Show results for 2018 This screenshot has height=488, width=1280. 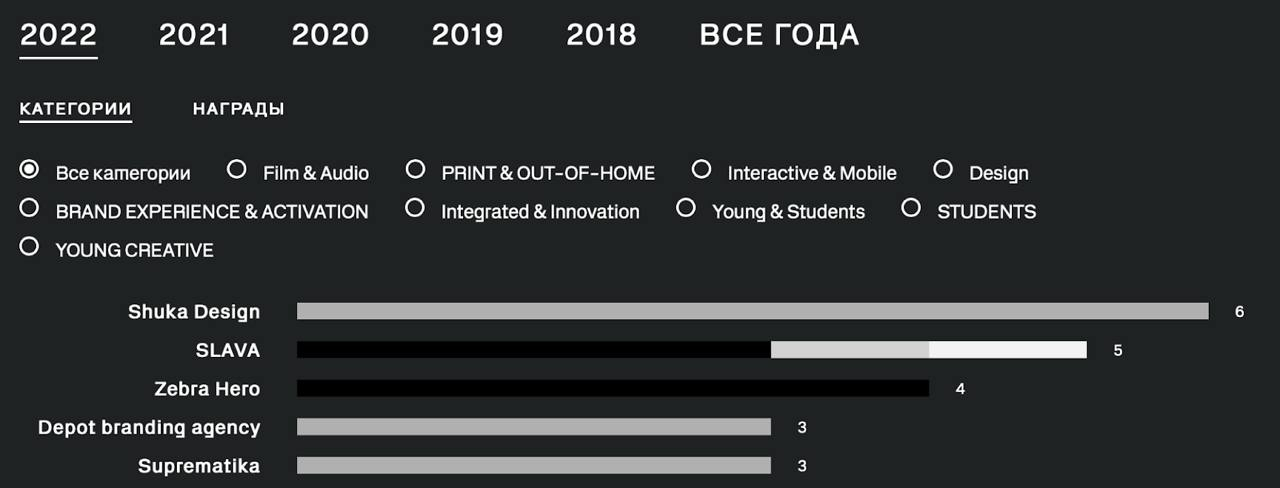click(x=601, y=35)
